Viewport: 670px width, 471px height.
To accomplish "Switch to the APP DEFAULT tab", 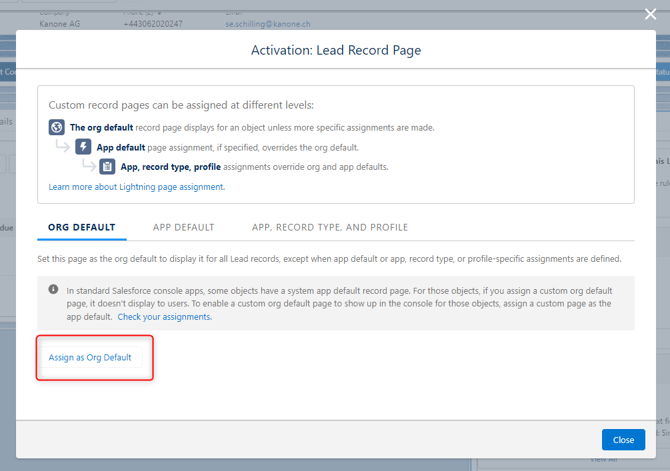I will [x=183, y=227].
